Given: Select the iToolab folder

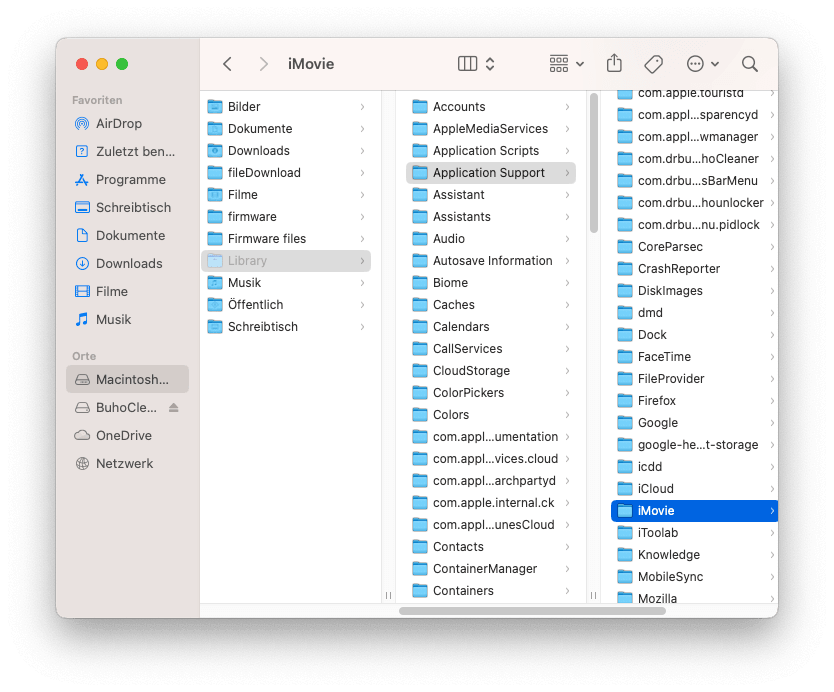Looking at the screenshot, I should (695, 532).
